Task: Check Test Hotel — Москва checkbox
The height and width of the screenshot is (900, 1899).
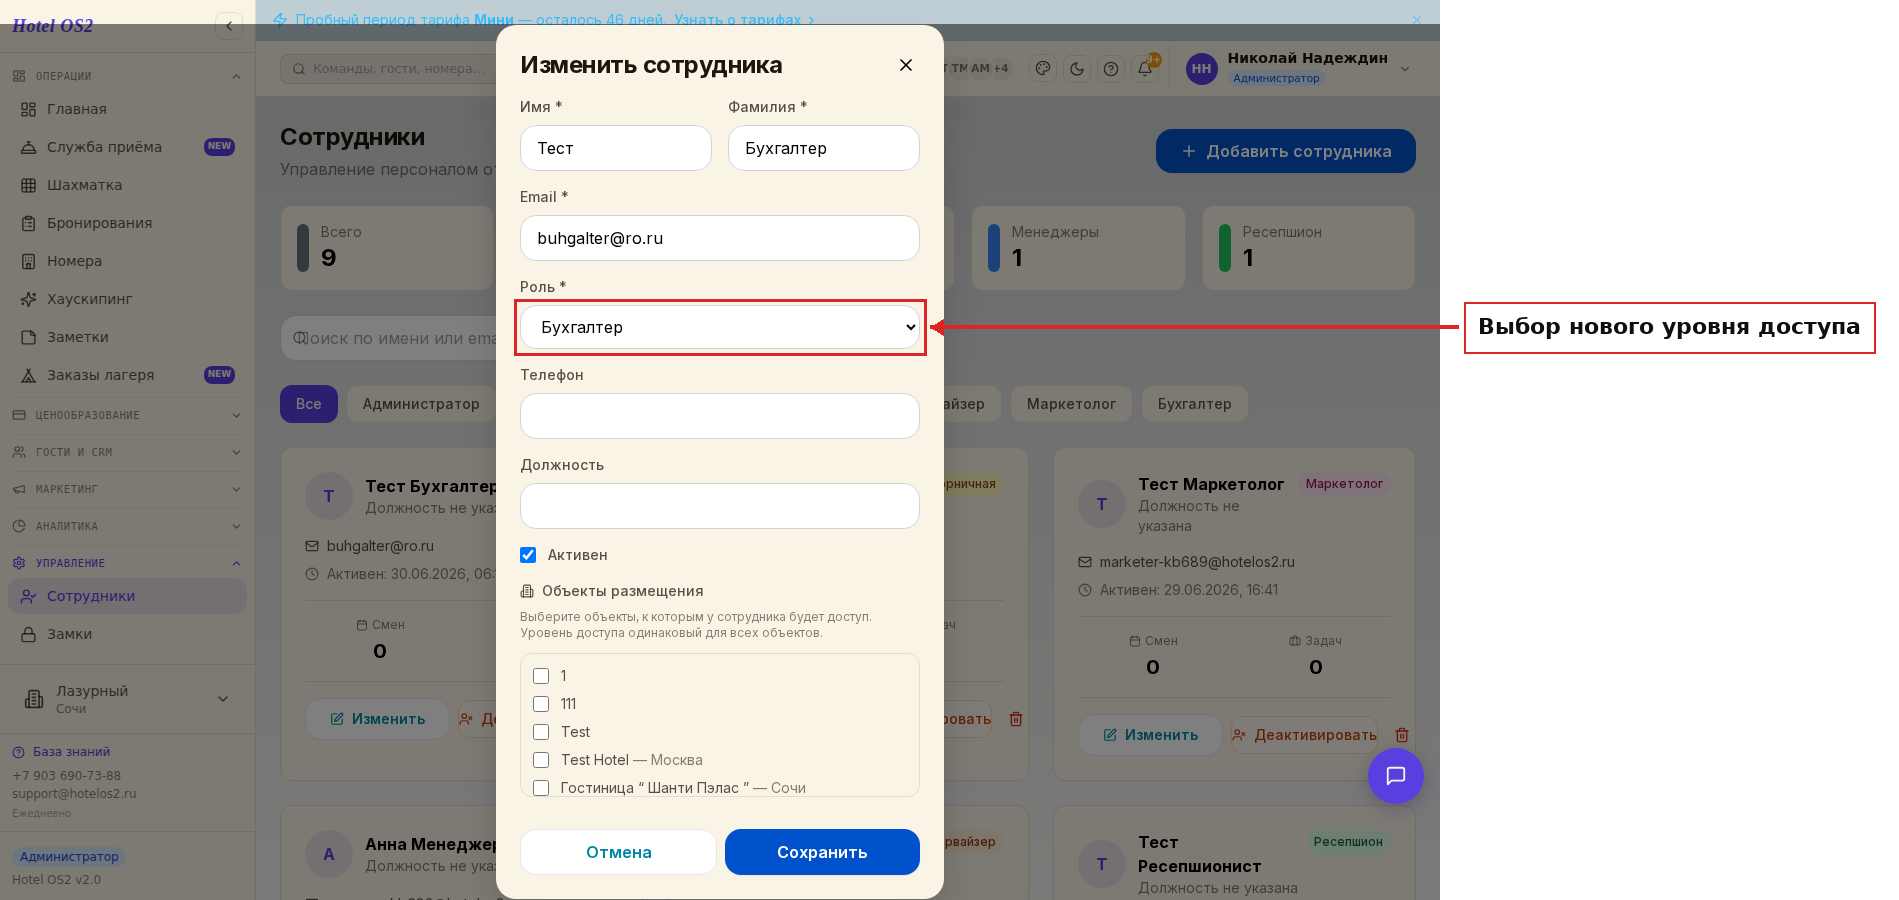Action: tap(541, 760)
